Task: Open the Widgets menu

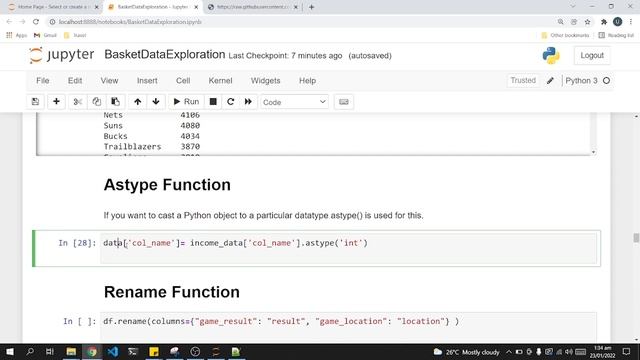Action: click(266, 81)
